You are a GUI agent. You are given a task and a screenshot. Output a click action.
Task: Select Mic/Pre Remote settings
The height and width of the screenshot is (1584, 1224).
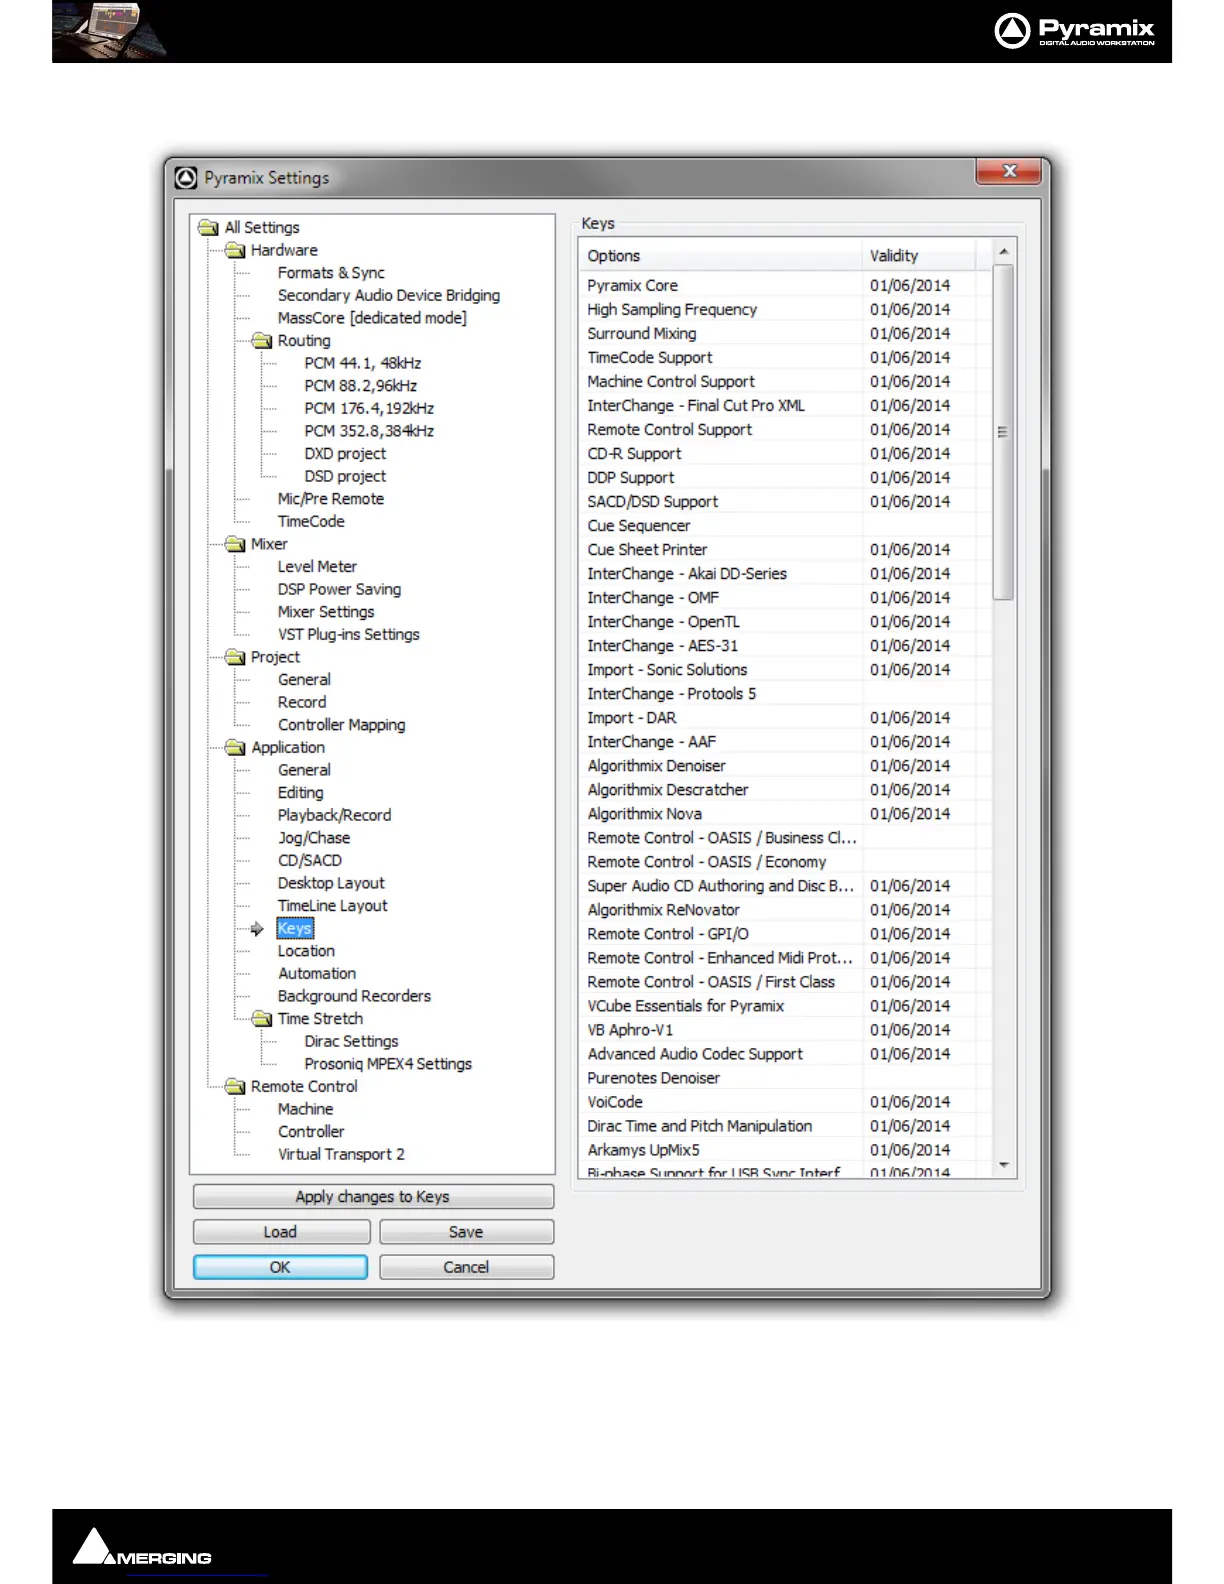point(331,499)
